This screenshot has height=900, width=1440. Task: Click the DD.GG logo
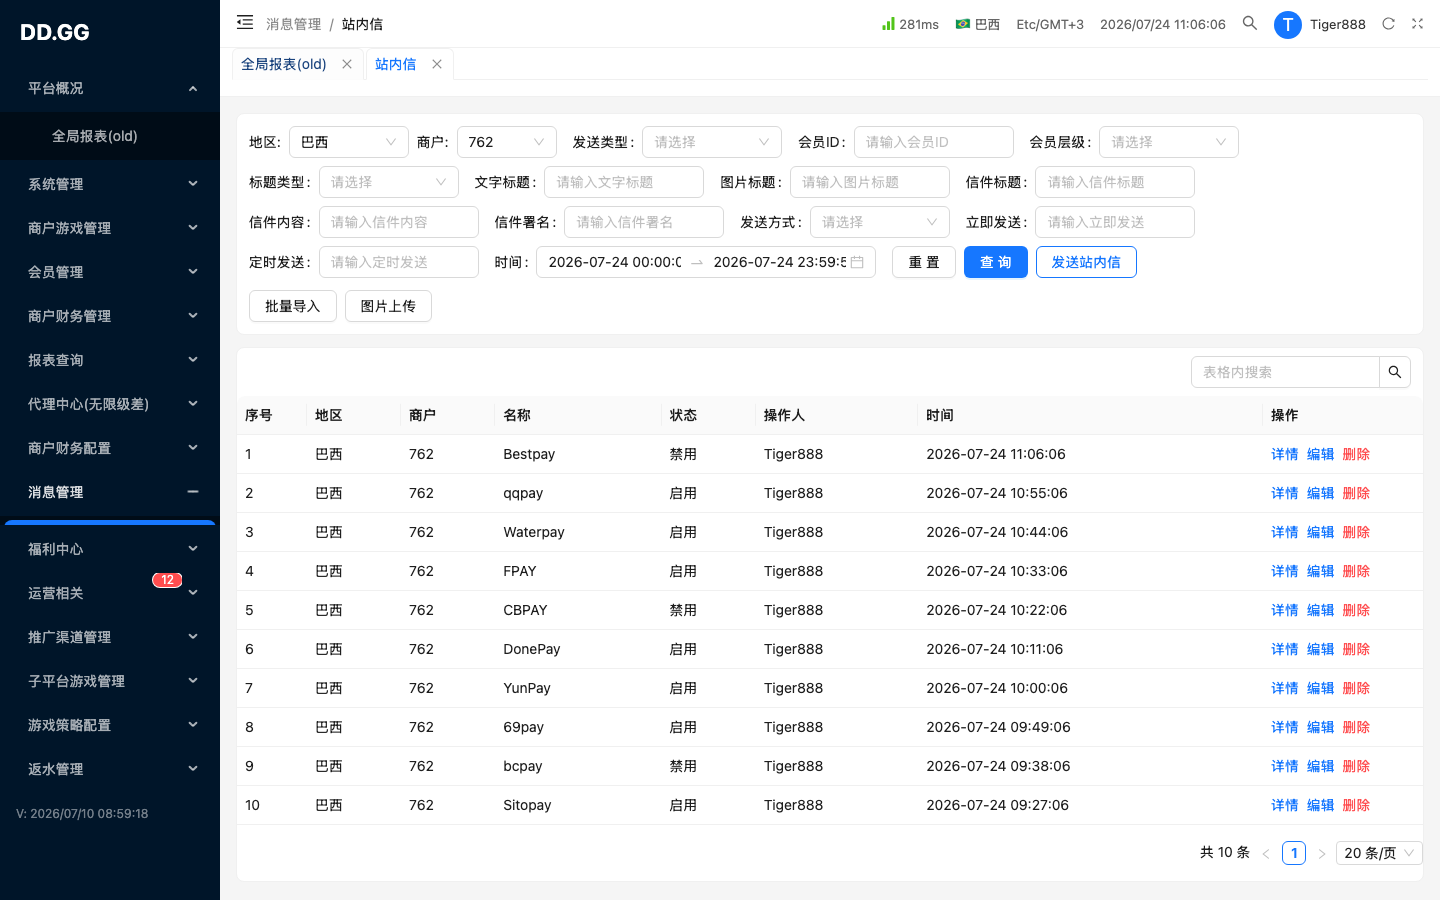[55, 32]
